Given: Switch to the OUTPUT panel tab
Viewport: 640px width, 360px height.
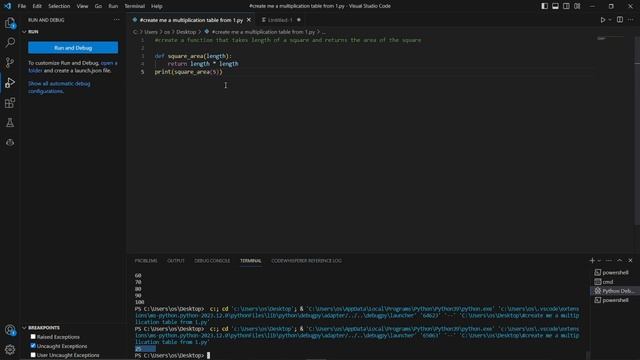Looking at the screenshot, I should click(176, 260).
